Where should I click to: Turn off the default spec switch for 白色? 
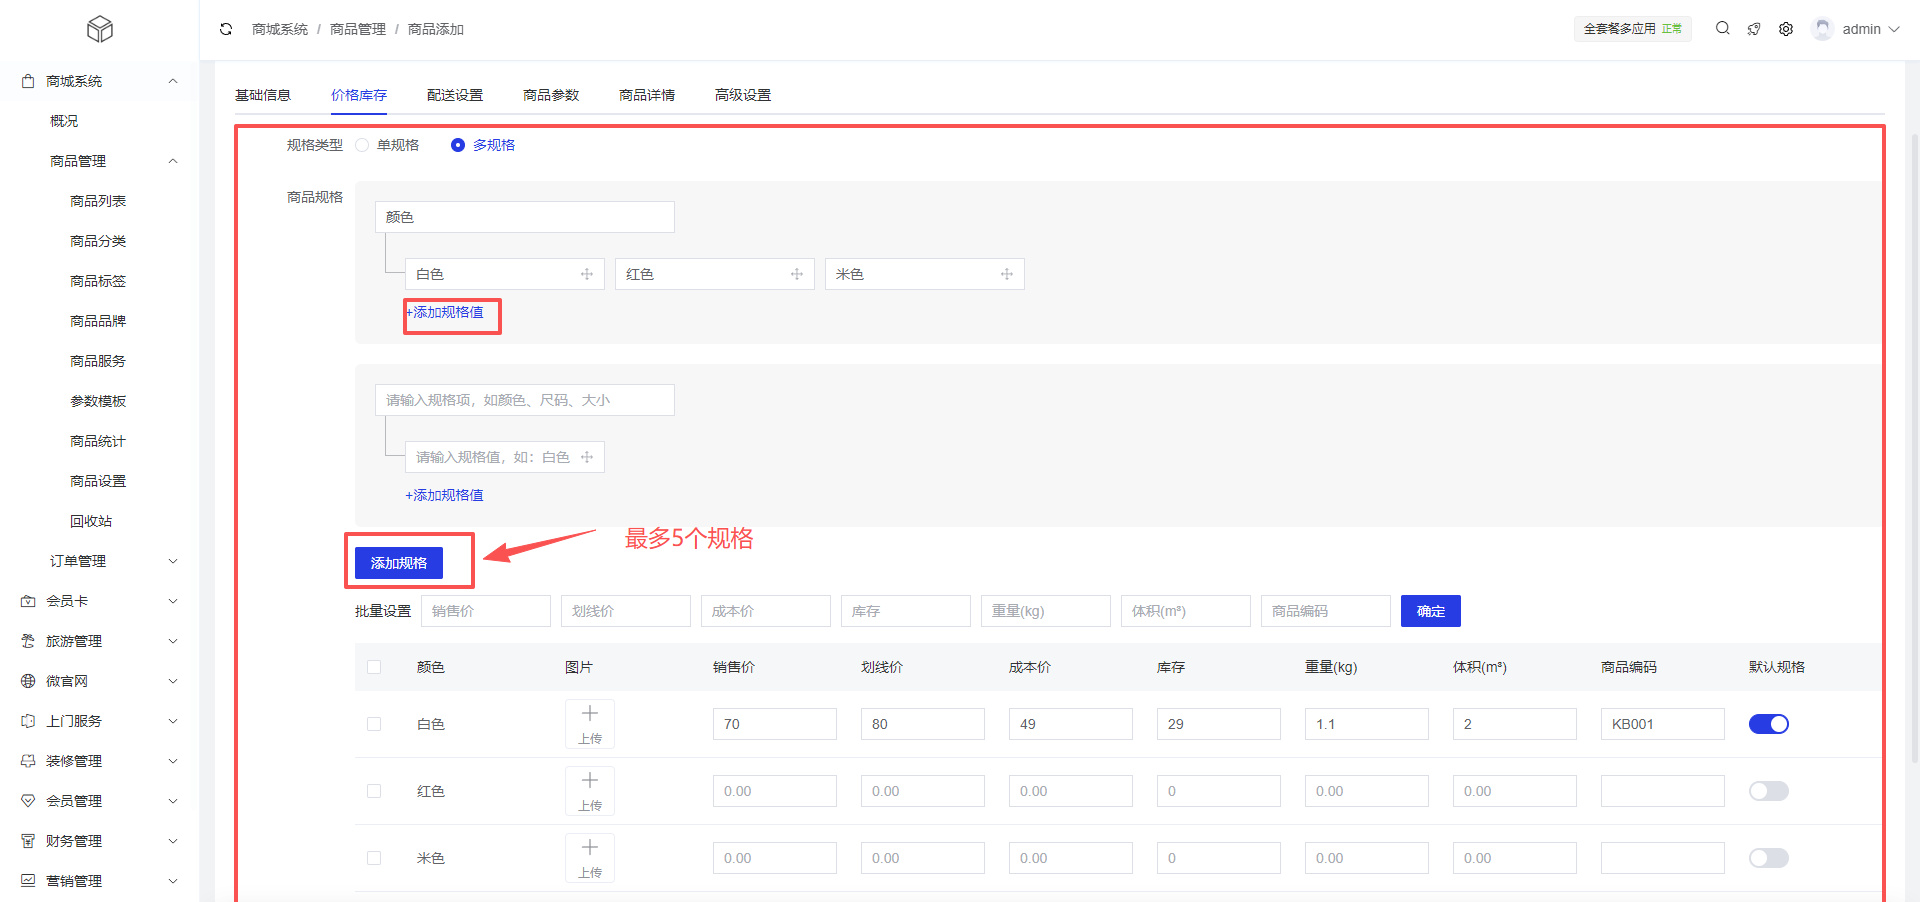tap(1768, 724)
